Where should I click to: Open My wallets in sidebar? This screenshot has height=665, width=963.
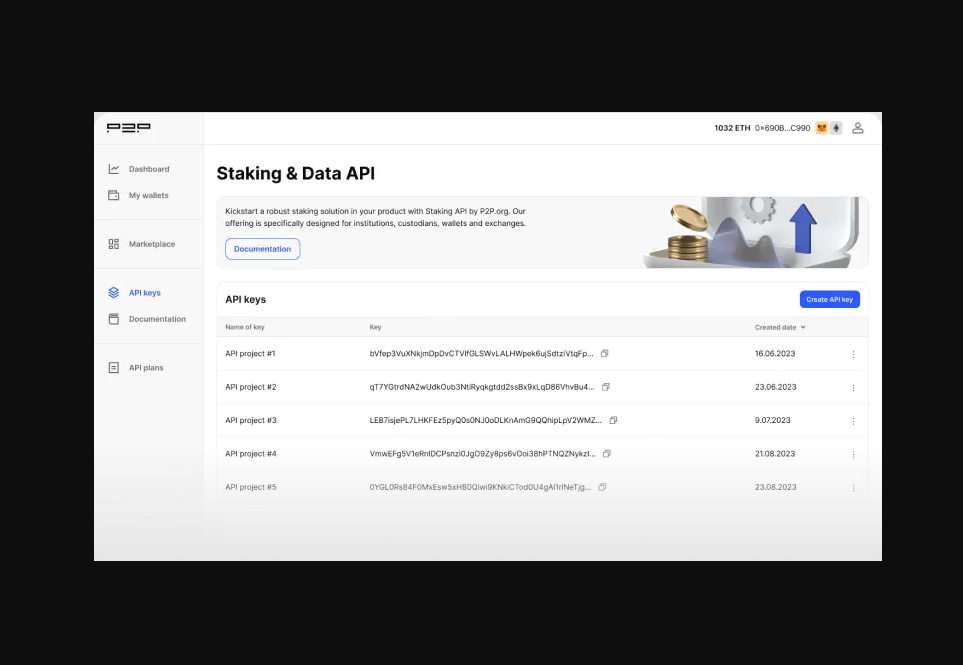148,195
